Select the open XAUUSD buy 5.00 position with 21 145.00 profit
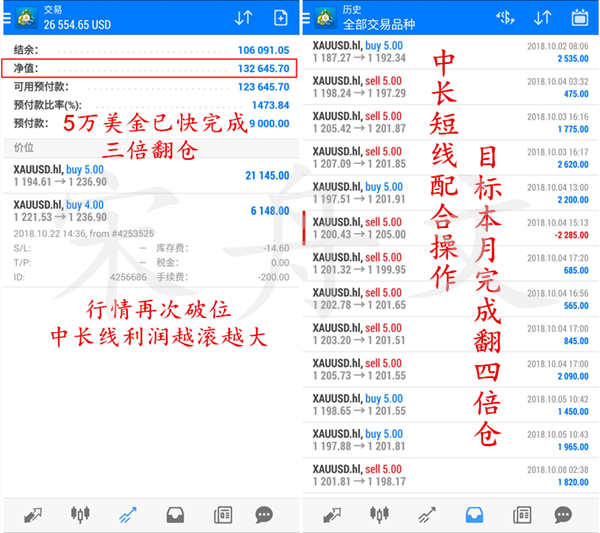This screenshot has height=533, width=600. click(x=150, y=176)
